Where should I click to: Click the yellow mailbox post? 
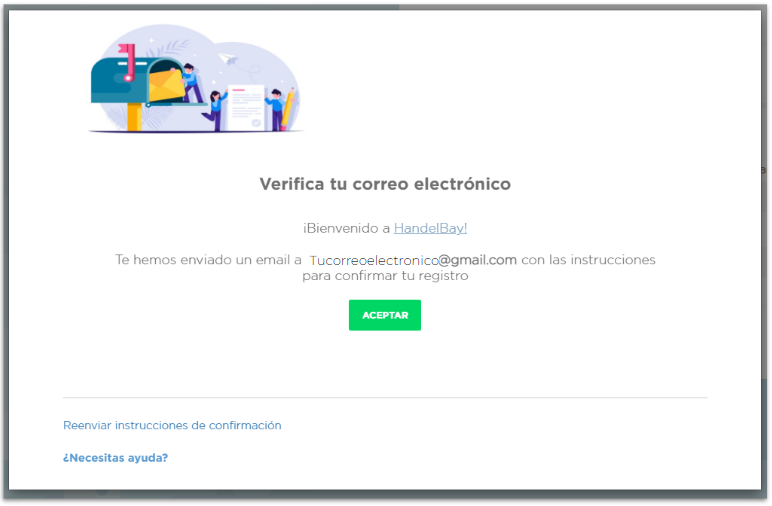click(x=134, y=117)
